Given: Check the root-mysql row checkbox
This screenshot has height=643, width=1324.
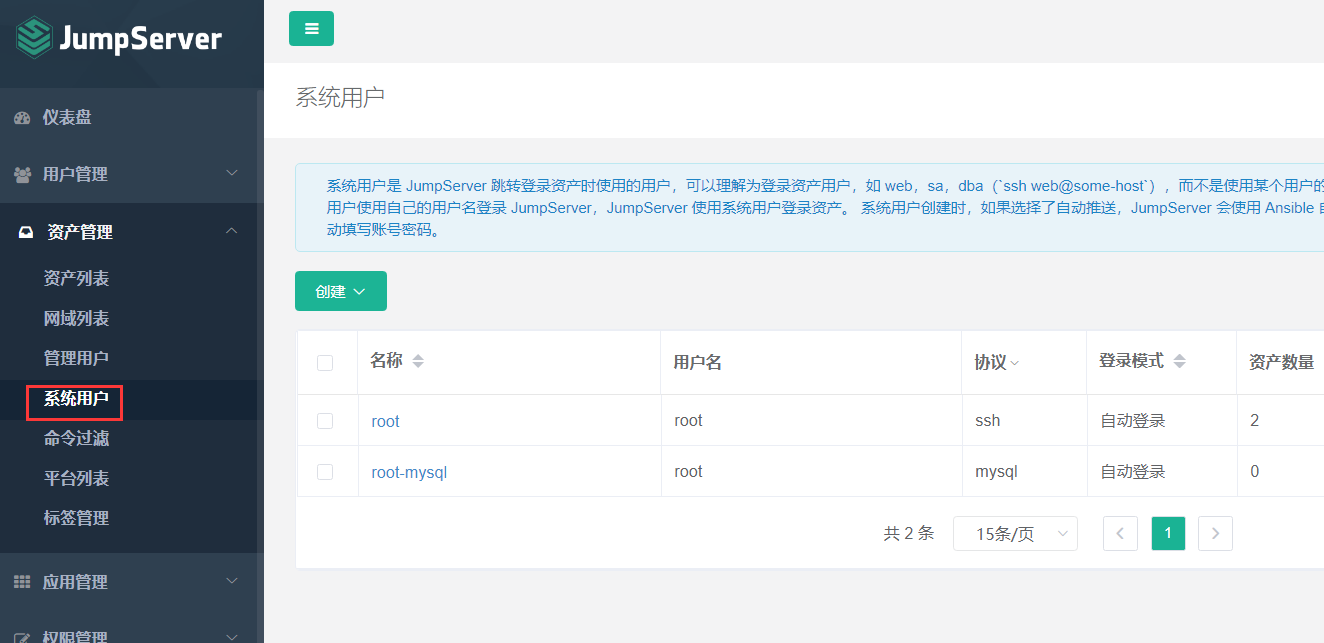Looking at the screenshot, I should (325, 471).
